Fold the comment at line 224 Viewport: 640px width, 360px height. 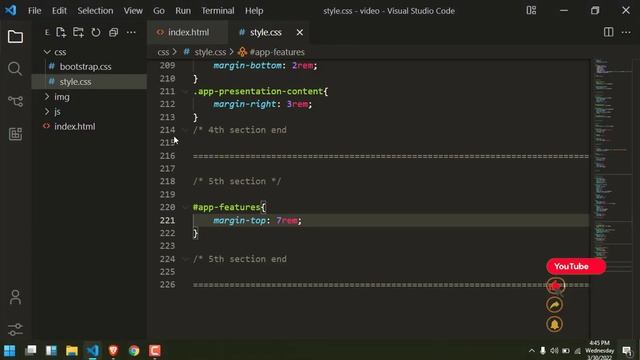coord(185,259)
